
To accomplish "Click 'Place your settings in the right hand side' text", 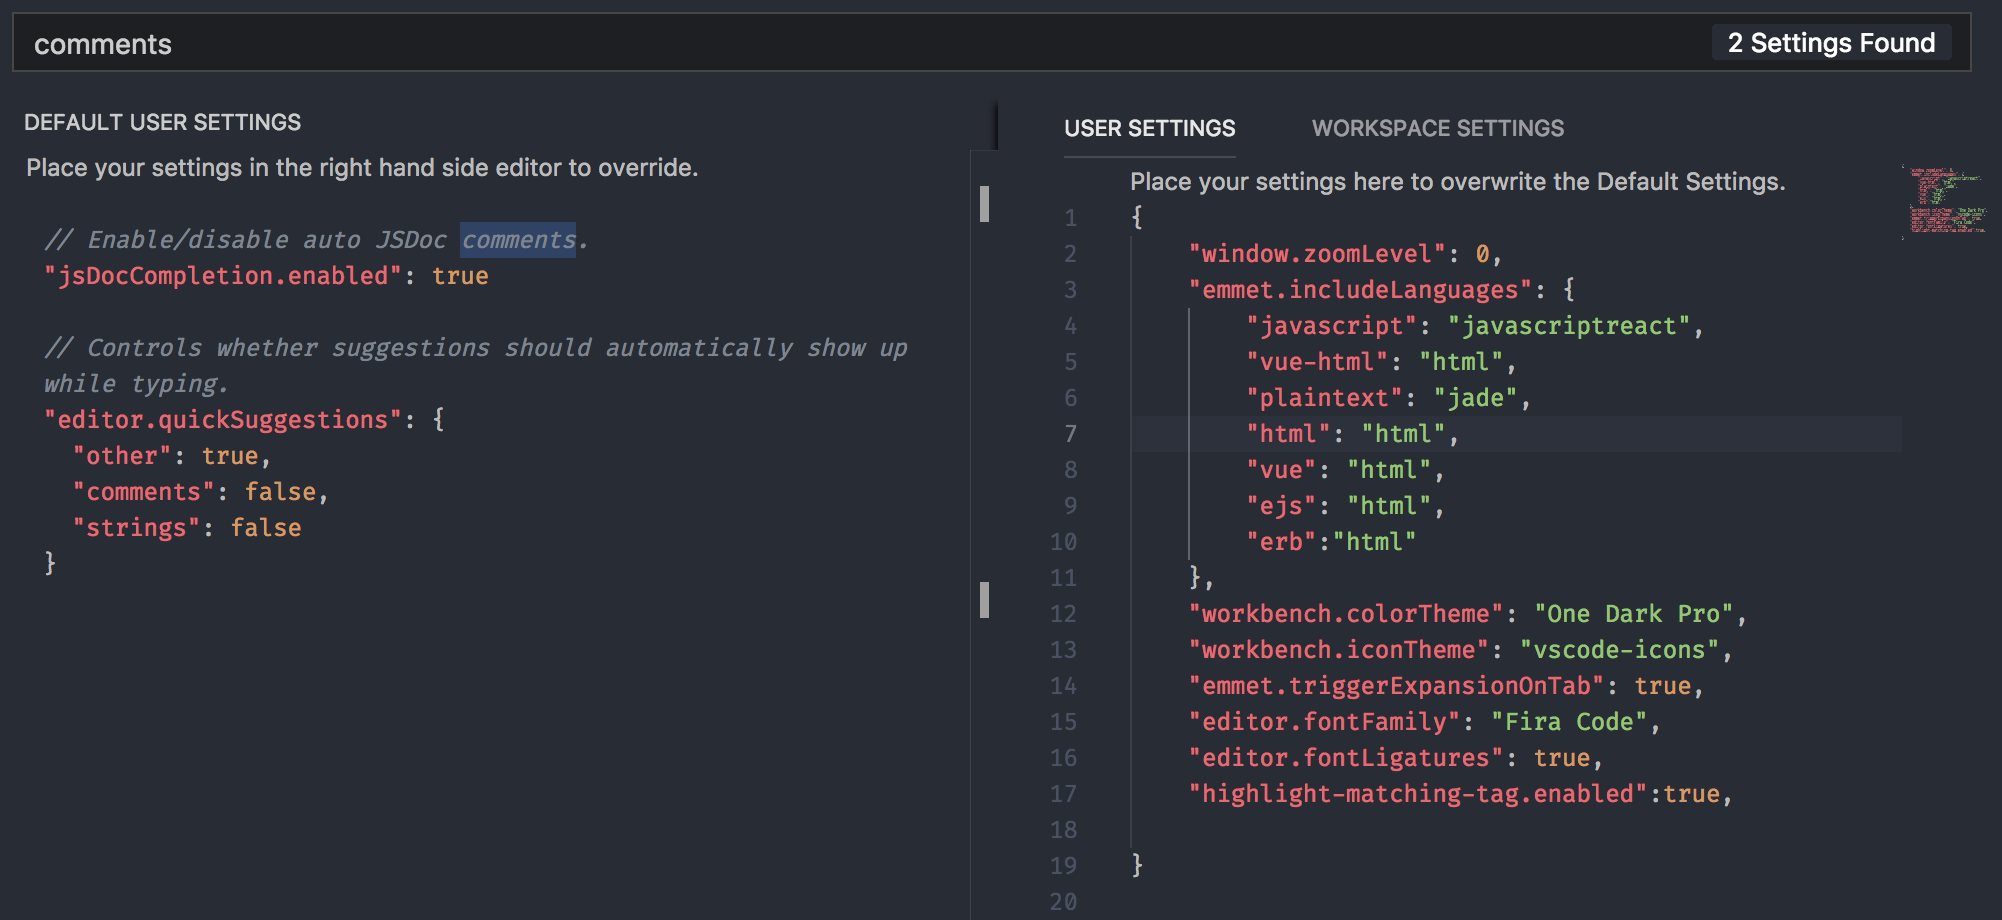I will pos(362,168).
